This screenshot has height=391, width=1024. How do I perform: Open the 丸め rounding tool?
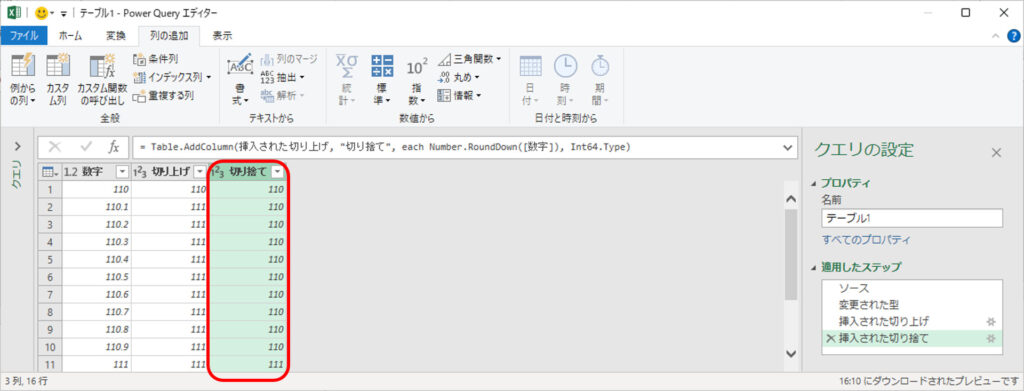(458, 77)
